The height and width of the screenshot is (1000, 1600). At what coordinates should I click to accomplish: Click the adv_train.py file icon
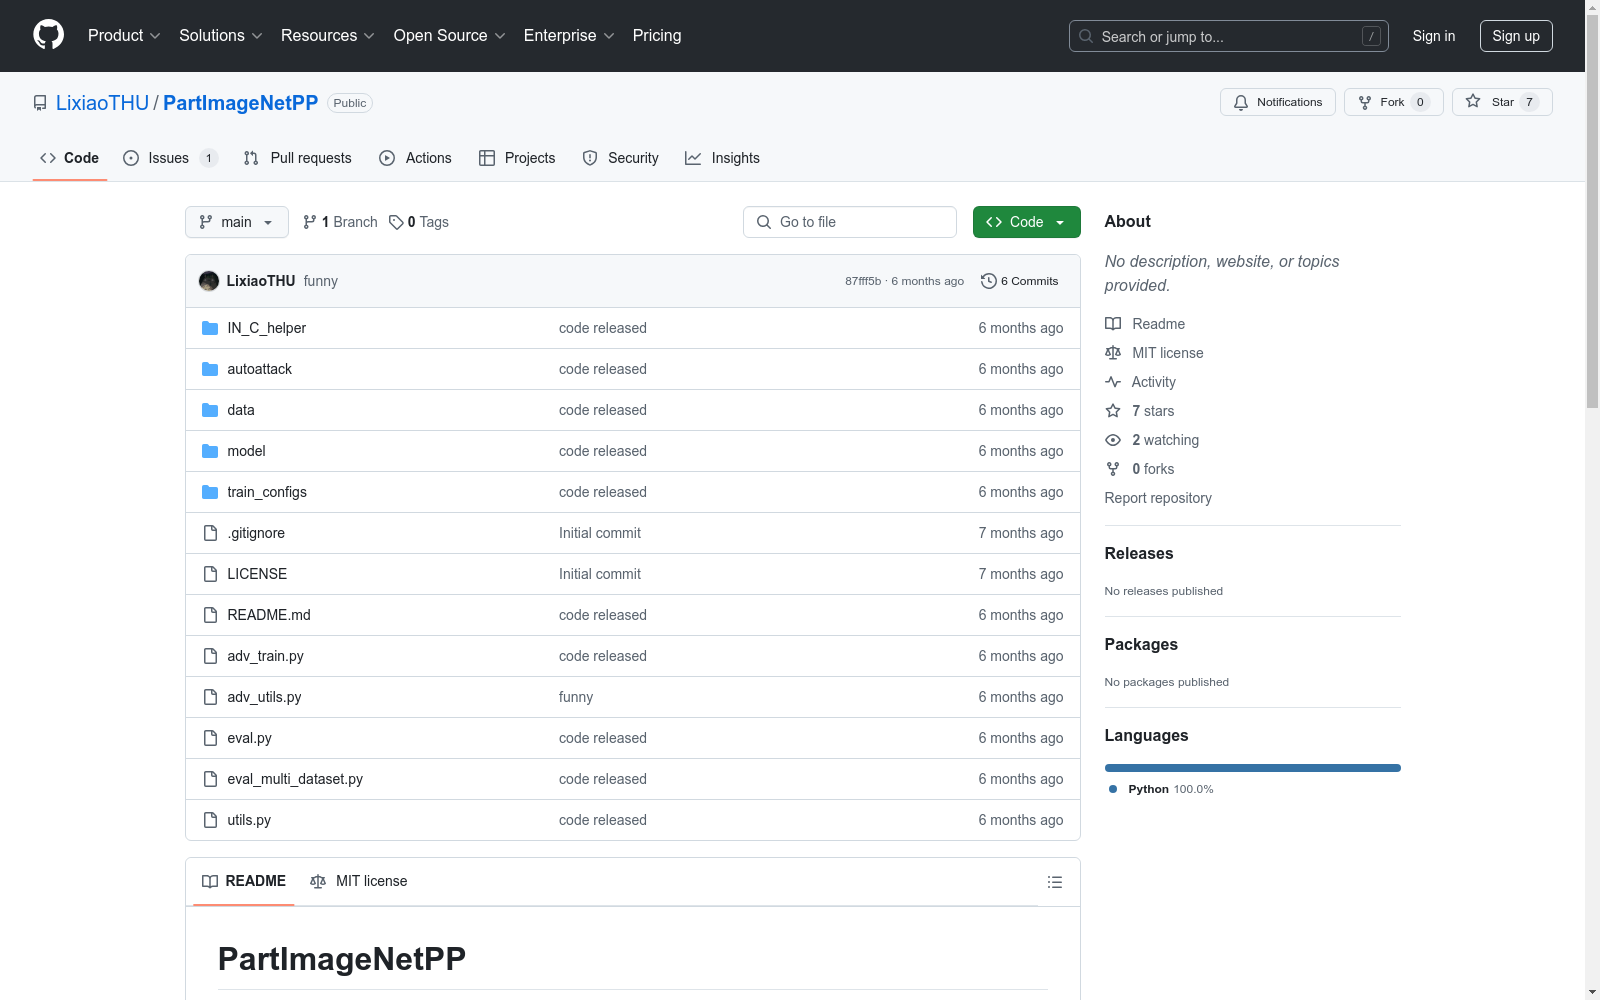(x=210, y=656)
